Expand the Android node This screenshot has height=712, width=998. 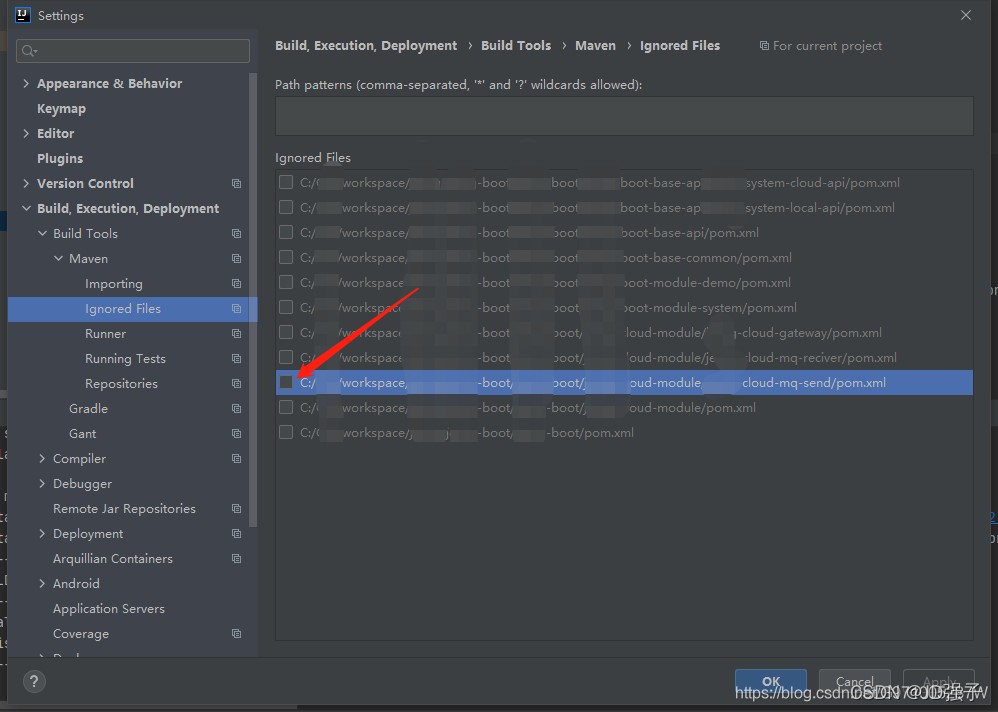(x=42, y=583)
